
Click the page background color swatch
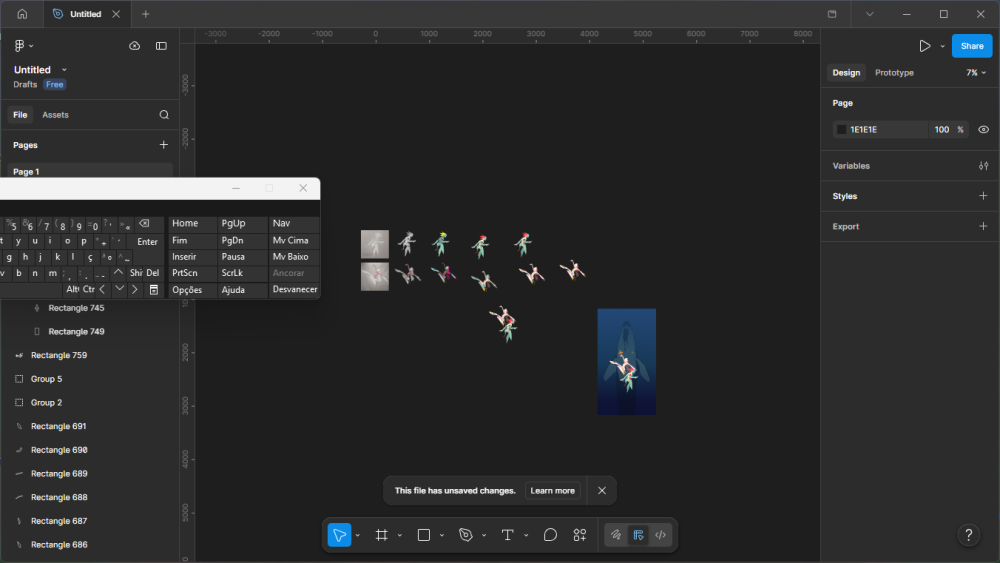[842, 129]
